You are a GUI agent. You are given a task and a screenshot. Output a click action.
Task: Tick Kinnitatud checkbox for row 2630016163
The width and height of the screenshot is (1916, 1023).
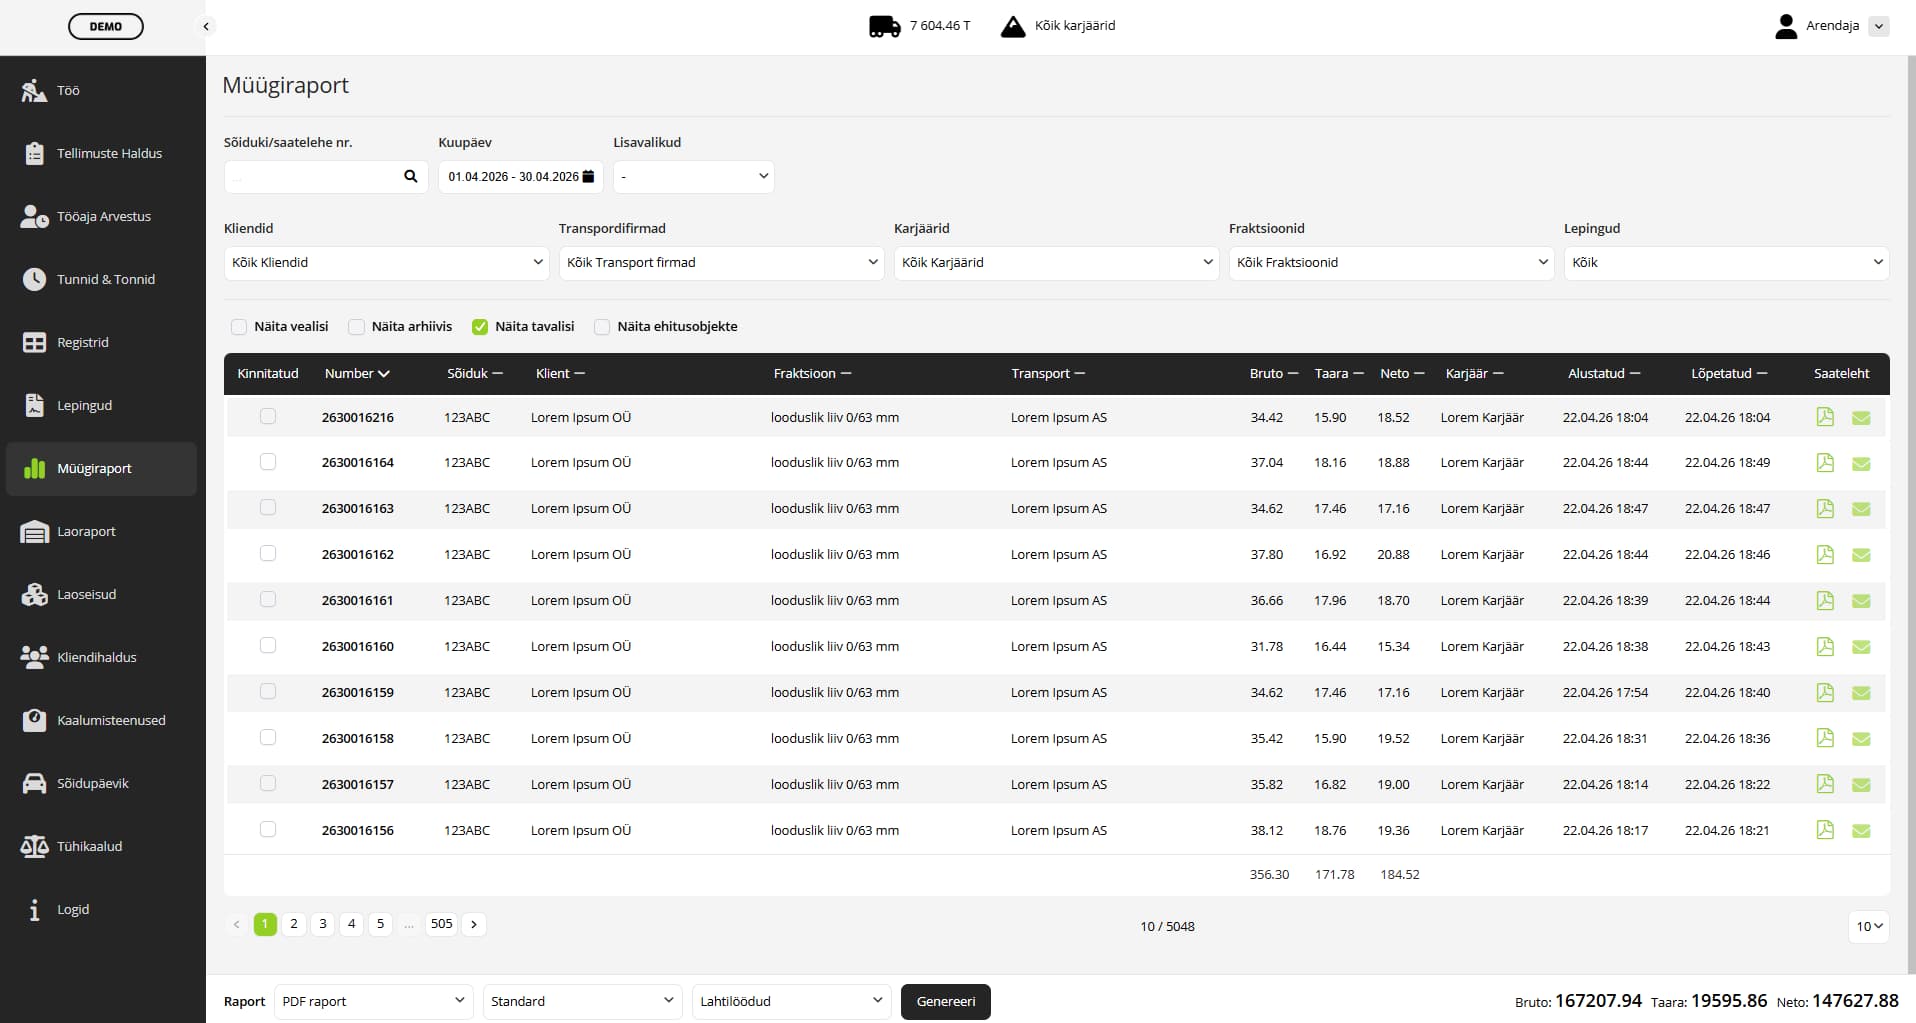[268, 508]
